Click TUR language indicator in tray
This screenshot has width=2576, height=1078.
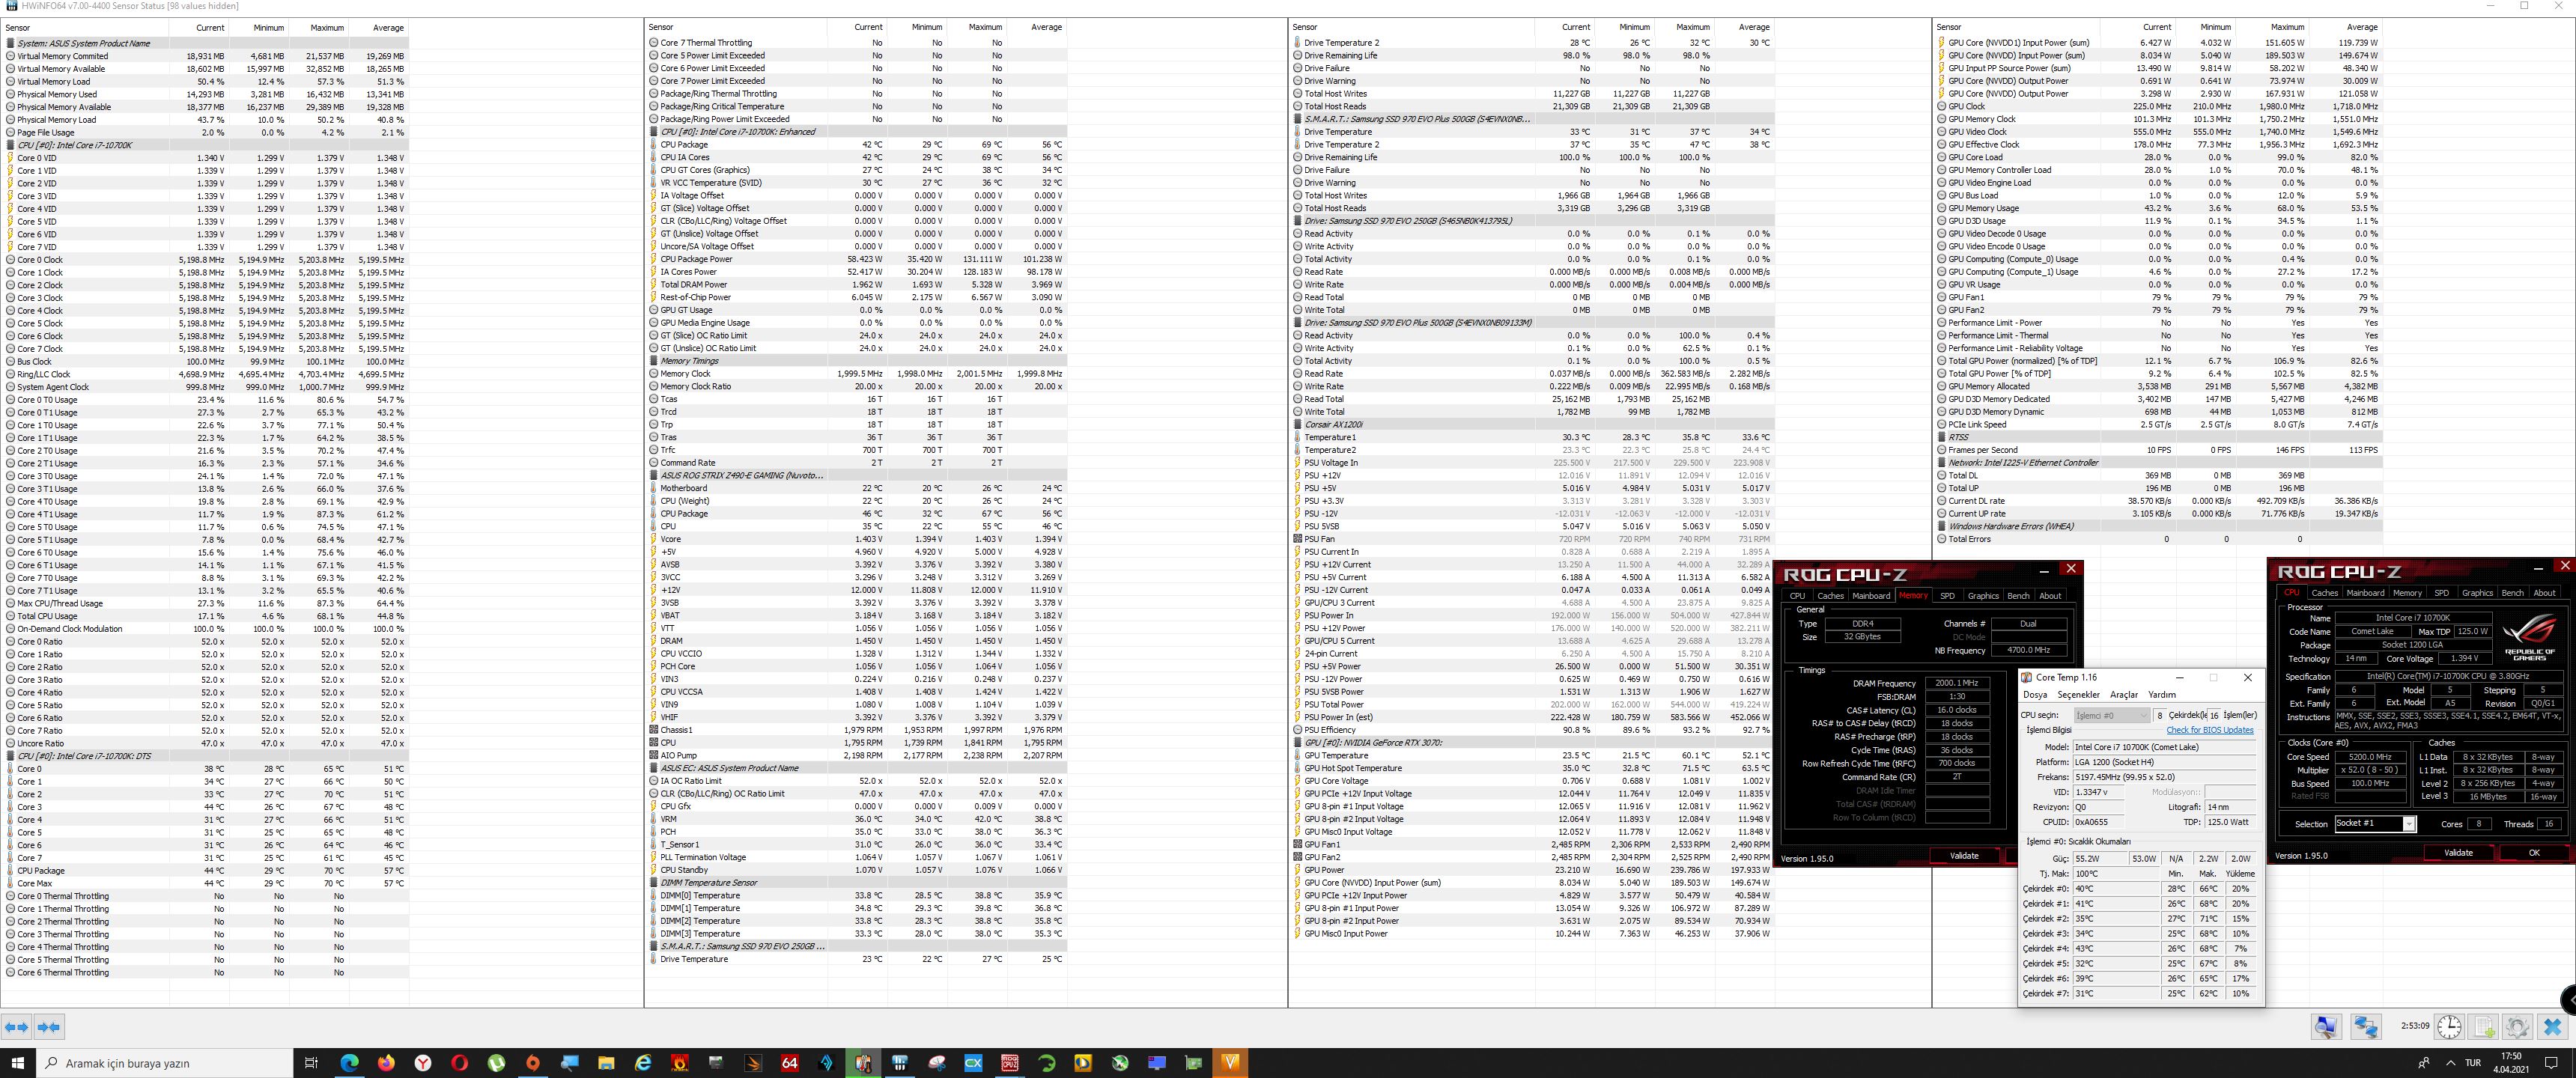point(2473,1062)
